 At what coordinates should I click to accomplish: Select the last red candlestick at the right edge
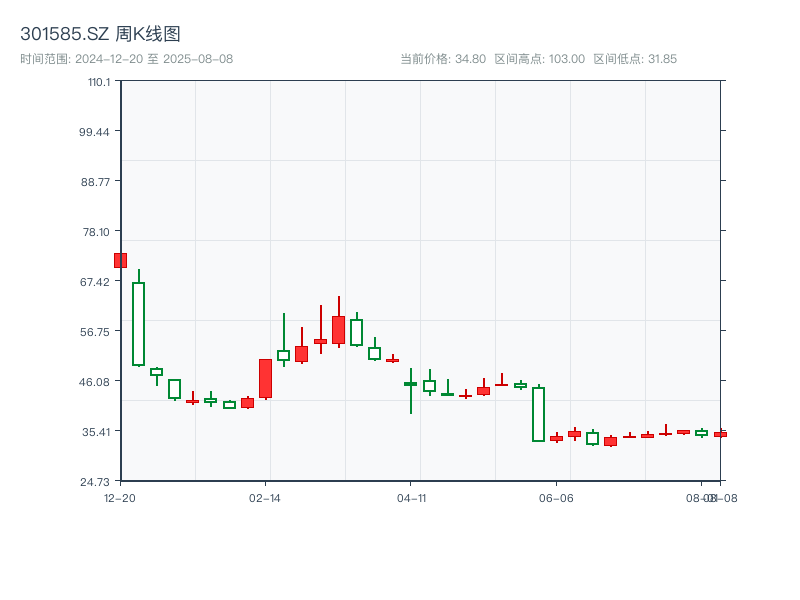coord(720,434)
